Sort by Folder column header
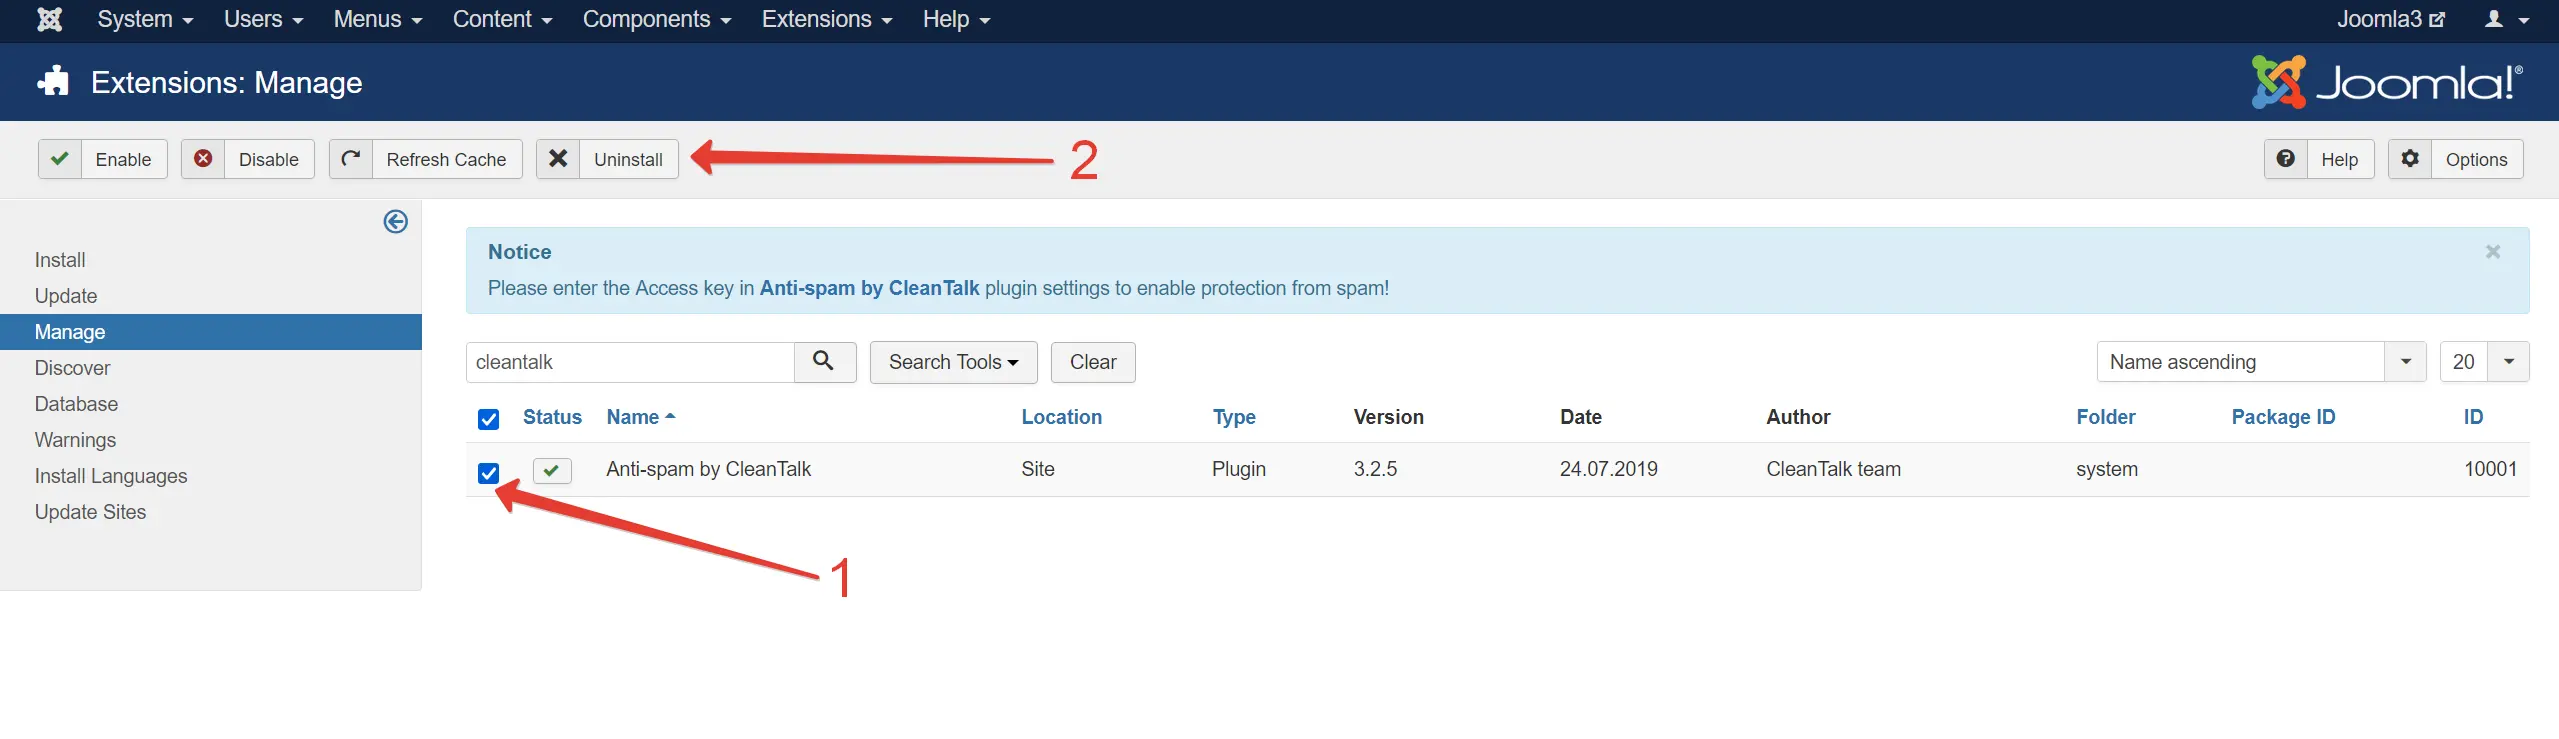2559x739 pixels. click(x=2105, y=417)
